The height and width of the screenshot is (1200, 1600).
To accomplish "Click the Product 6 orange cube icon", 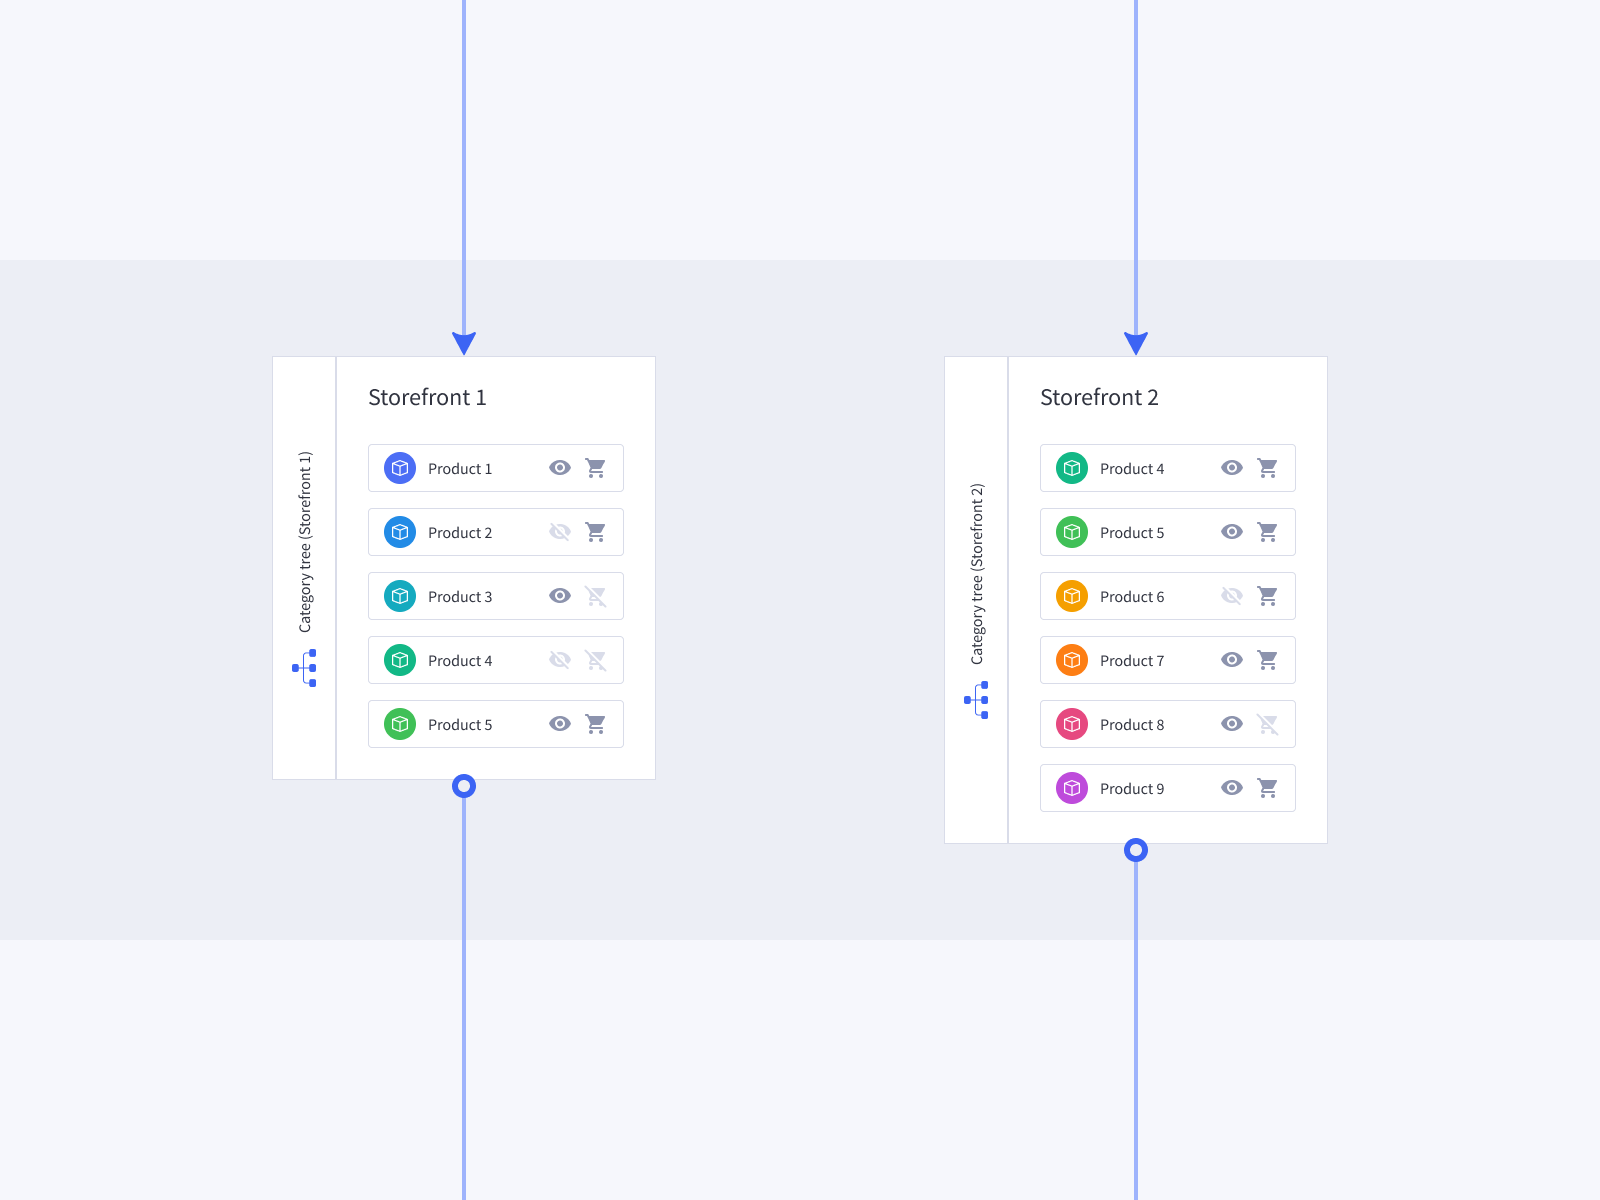I will pos(1071,596).
